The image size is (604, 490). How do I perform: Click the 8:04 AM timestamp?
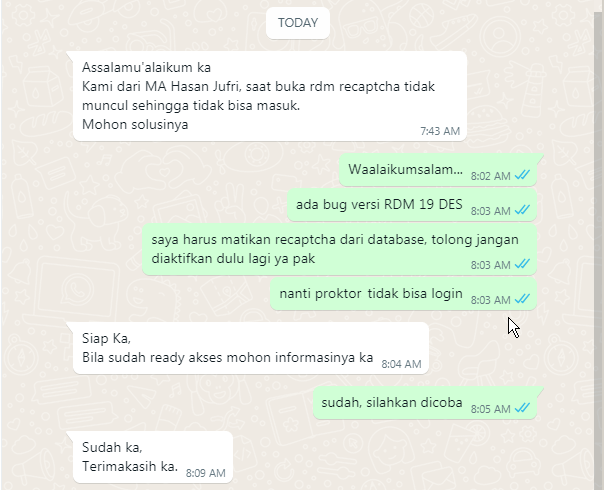pyautogui.click(x=401, y=364)
